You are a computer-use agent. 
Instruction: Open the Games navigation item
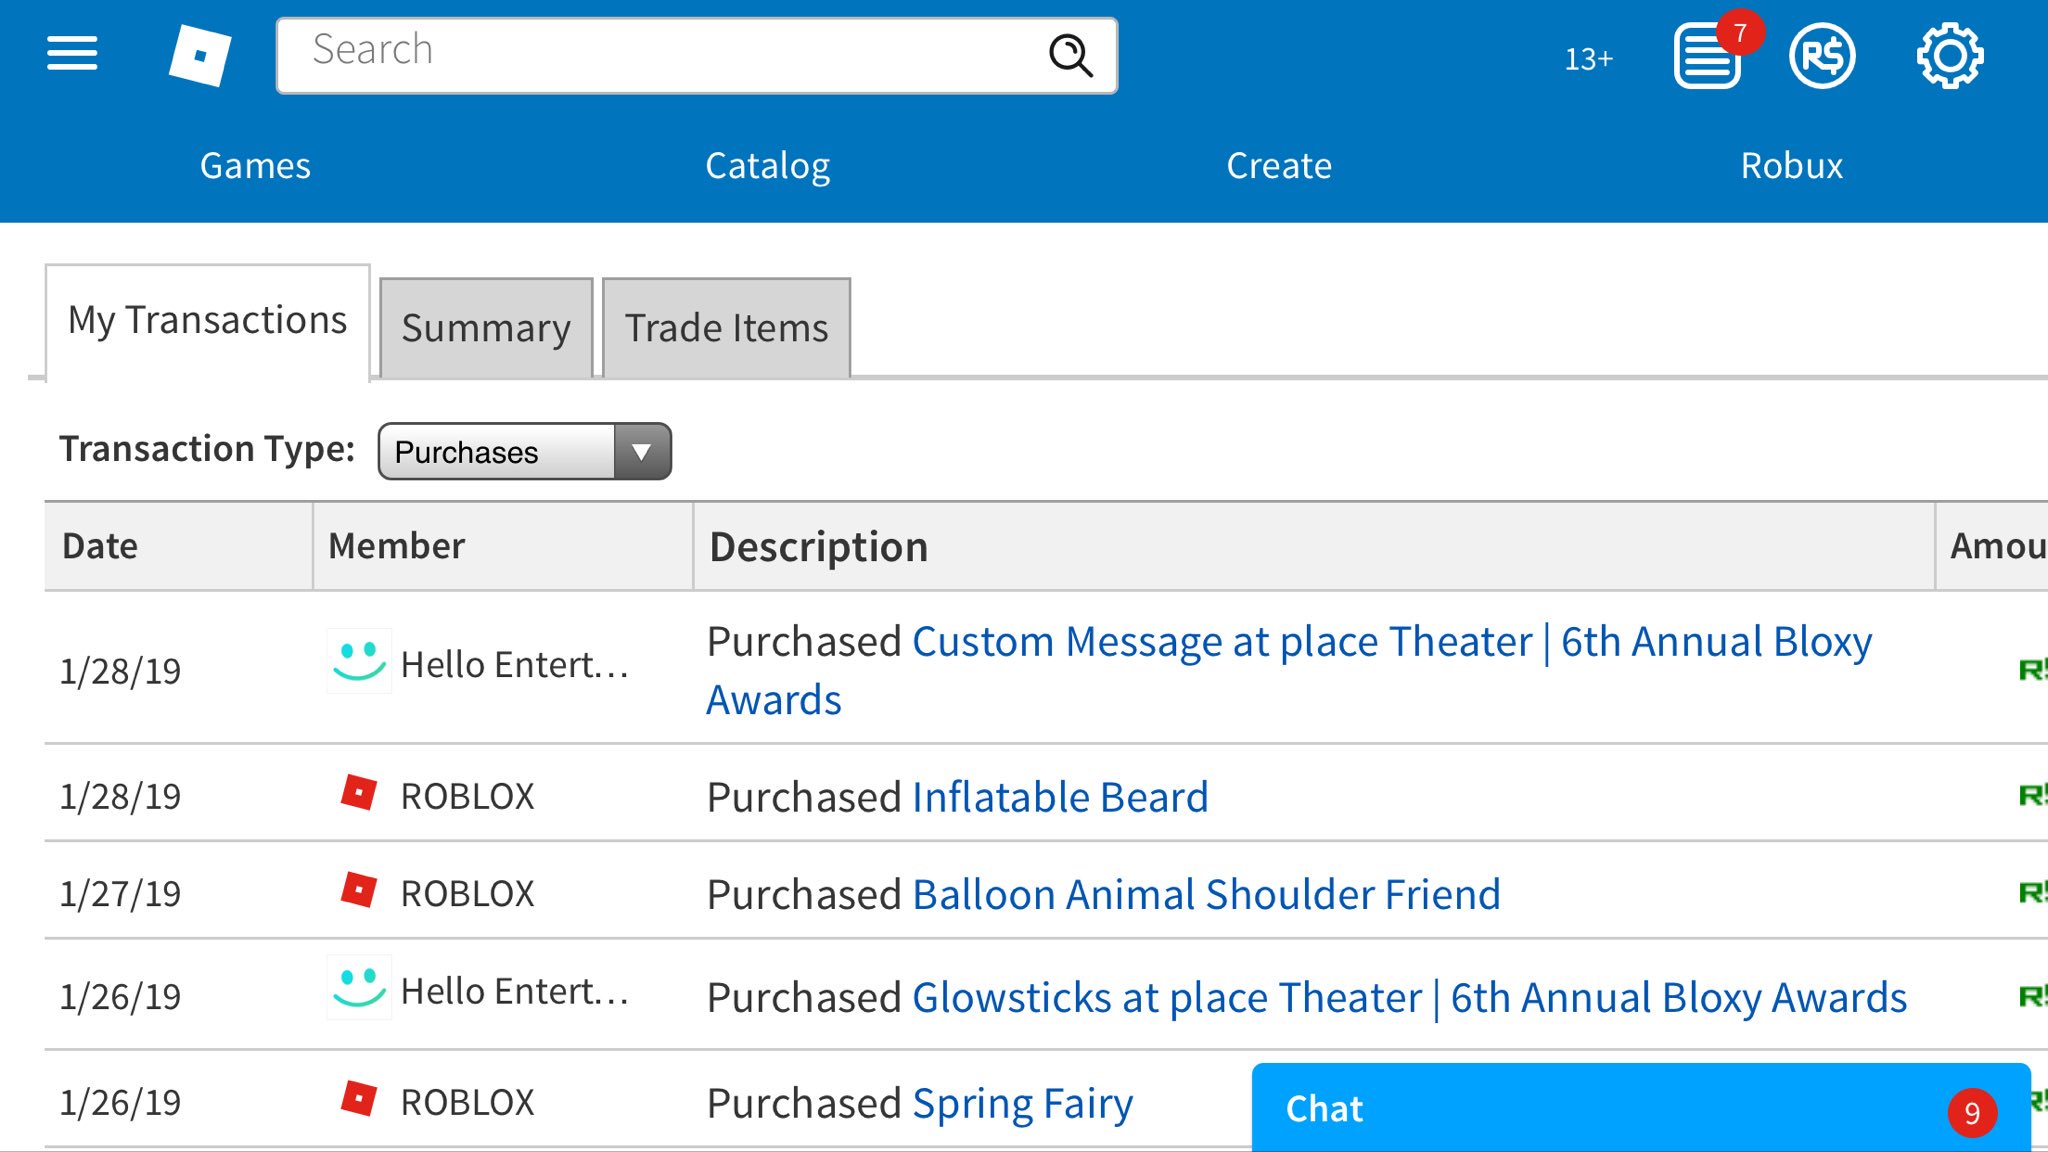tap(255, 166)
